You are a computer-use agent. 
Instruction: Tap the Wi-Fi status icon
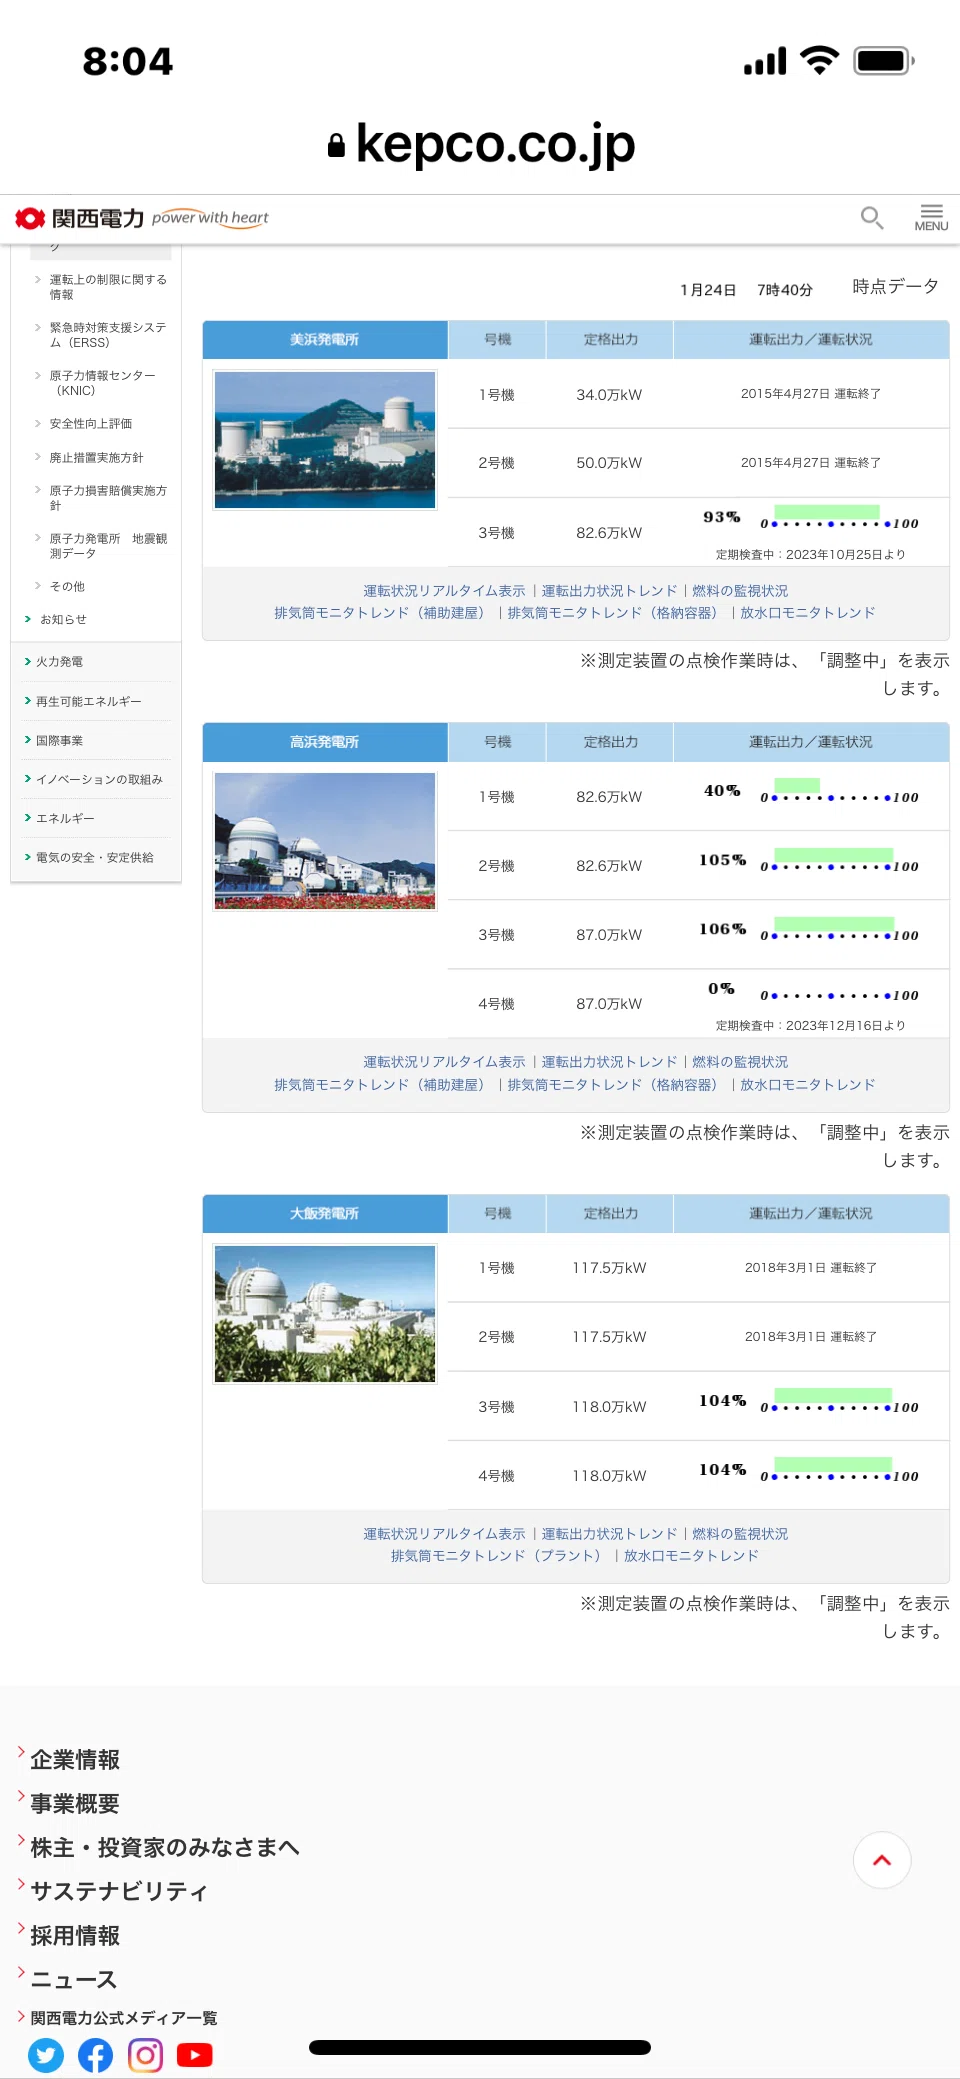819,61
